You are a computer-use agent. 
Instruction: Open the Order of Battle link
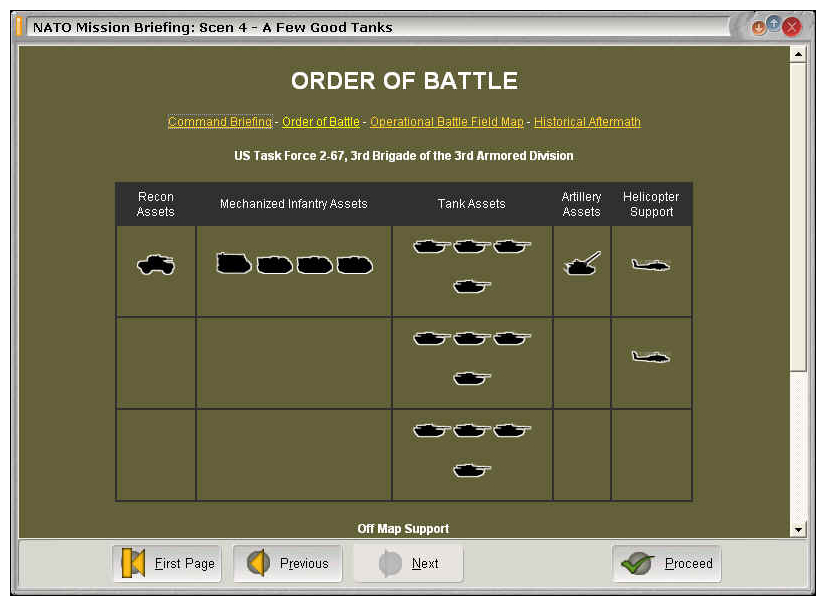click(x=321, y=122)
